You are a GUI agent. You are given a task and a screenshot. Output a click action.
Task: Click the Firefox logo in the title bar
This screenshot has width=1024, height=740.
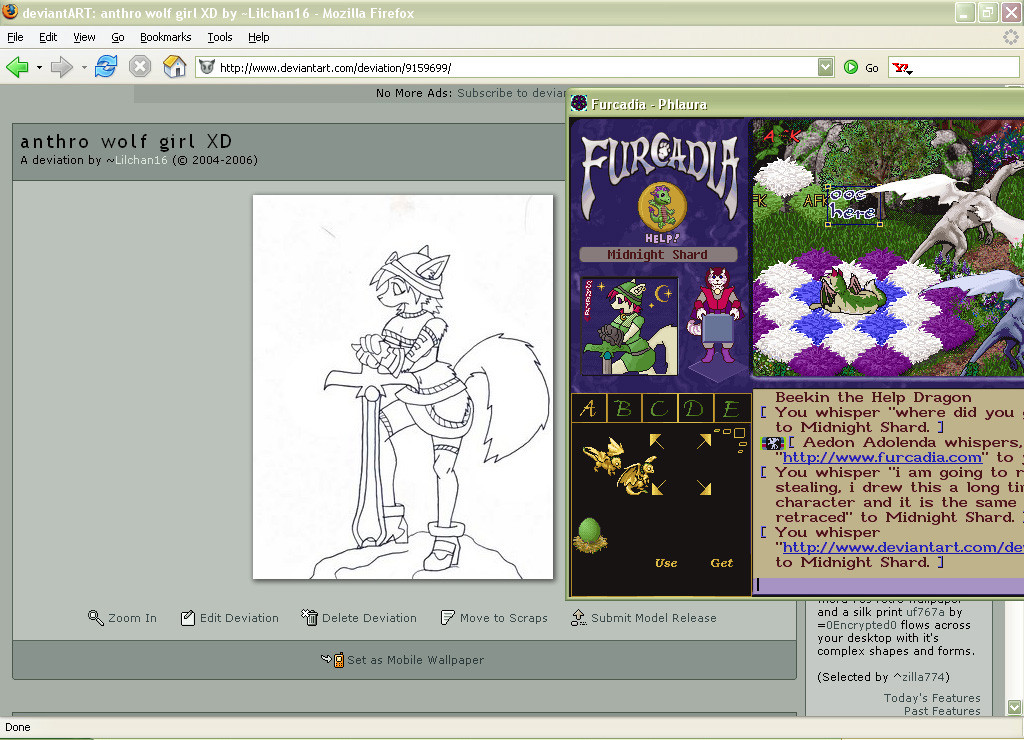[9, 12]
